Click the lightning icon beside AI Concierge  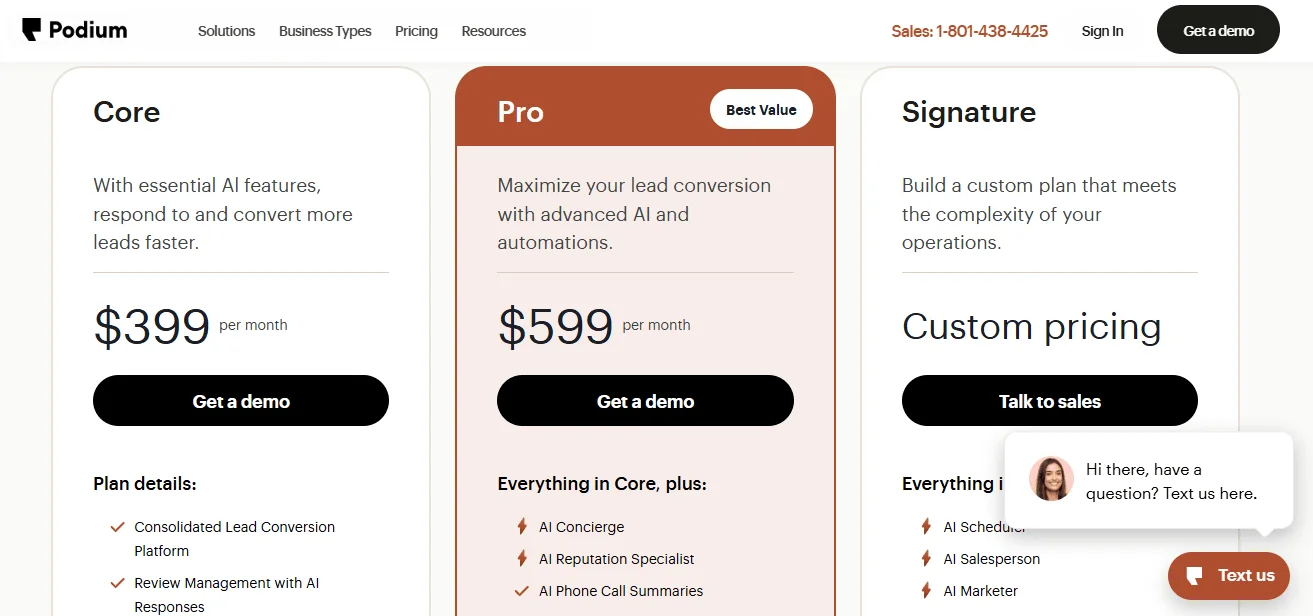click(520, 527)
